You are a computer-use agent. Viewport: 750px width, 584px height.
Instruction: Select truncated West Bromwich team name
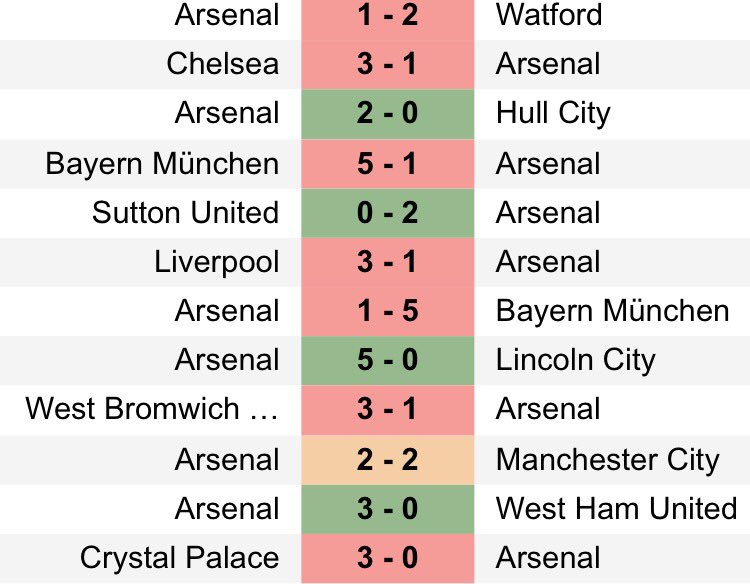152,409
